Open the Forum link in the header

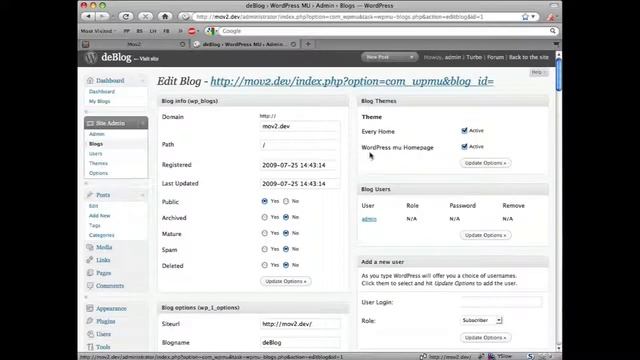[x=495, y=57]
